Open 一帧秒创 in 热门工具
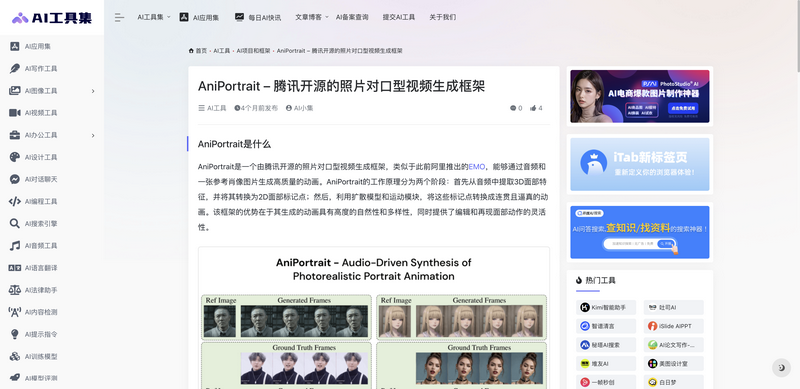The width and height of the screenshot is (800, 389). click(607, 382)
